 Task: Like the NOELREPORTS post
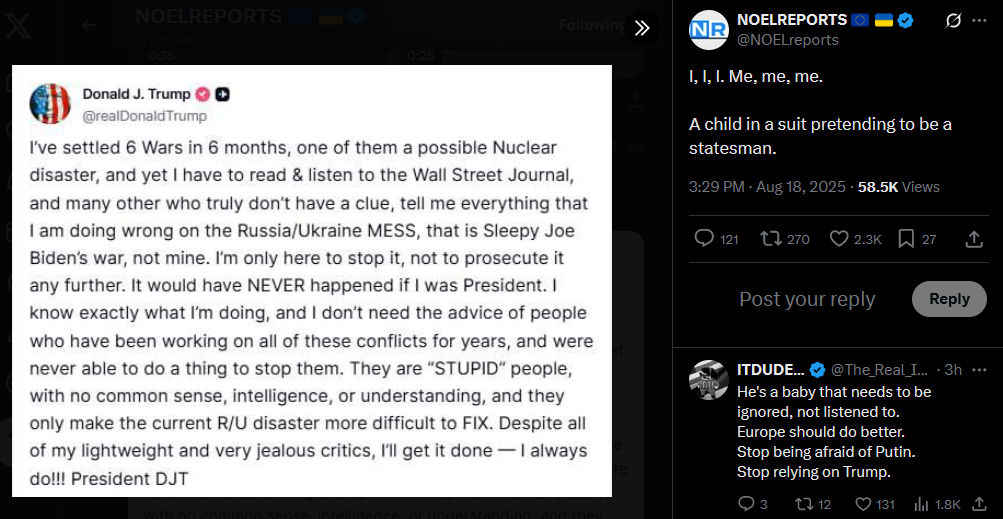(839, 239)
